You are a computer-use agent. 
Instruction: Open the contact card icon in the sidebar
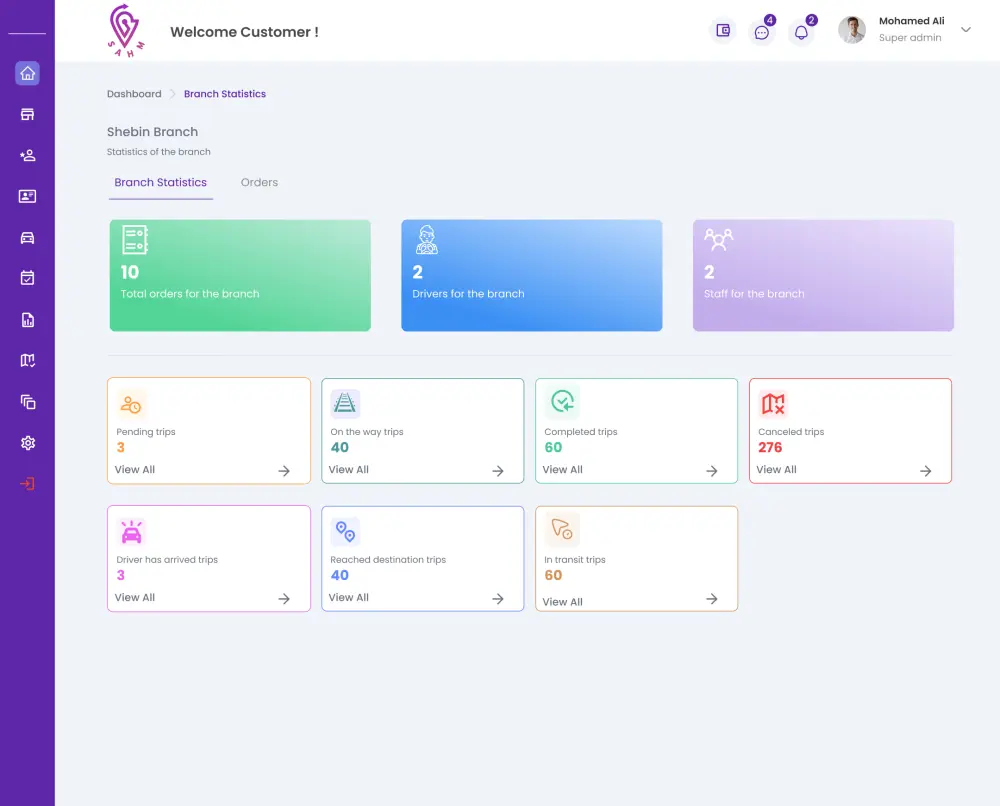click(27, 196)
